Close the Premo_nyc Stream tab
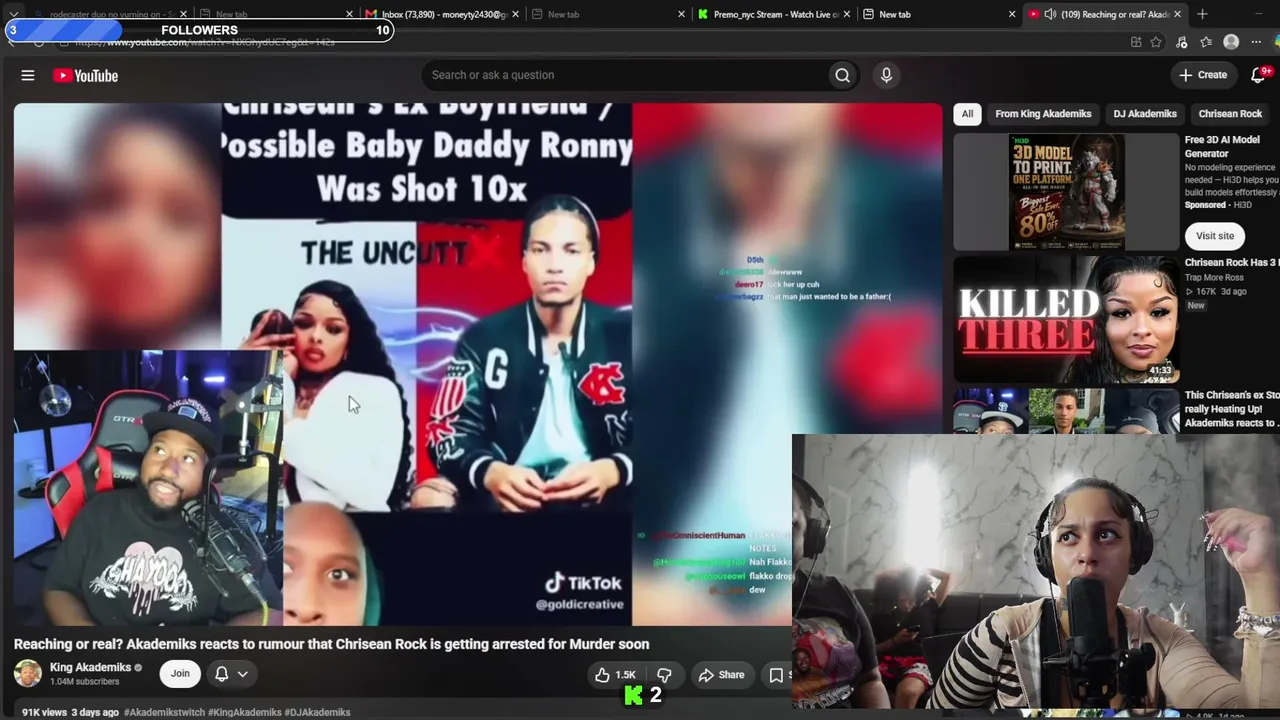This screenshot has height=720, width=1280. (847, 14)
